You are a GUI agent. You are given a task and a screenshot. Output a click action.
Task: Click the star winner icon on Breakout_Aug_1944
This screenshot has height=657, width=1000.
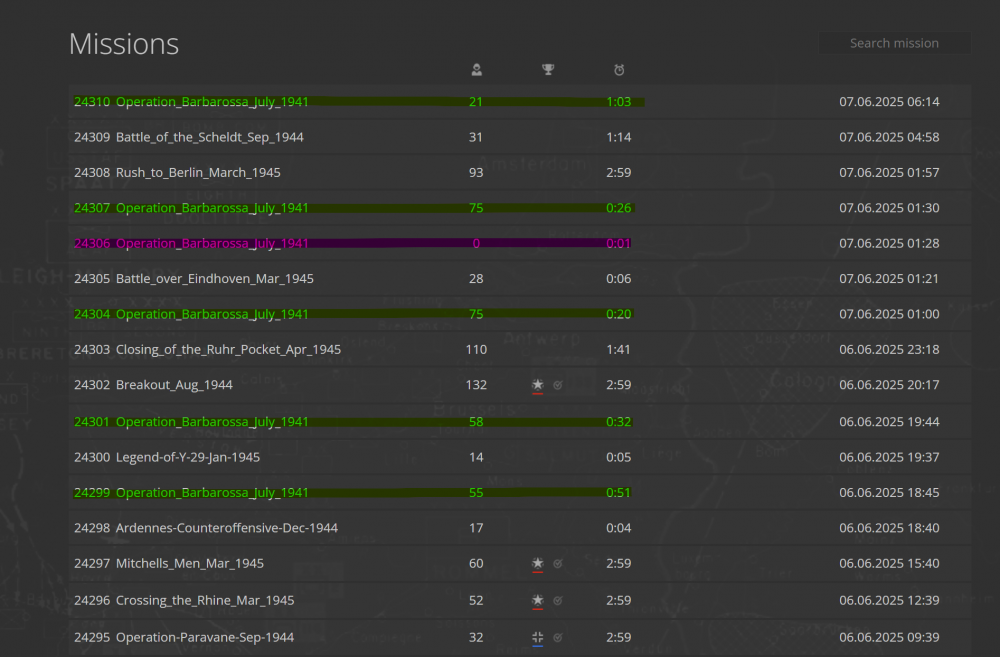(x=538, y=385)
